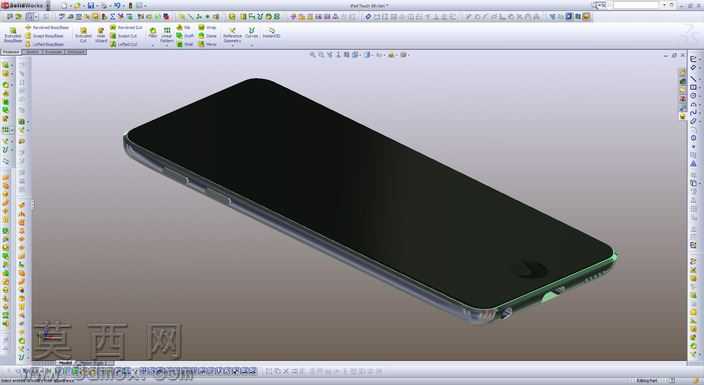Select the Draft tool
The image size is (704, 385).
point(185,36)
